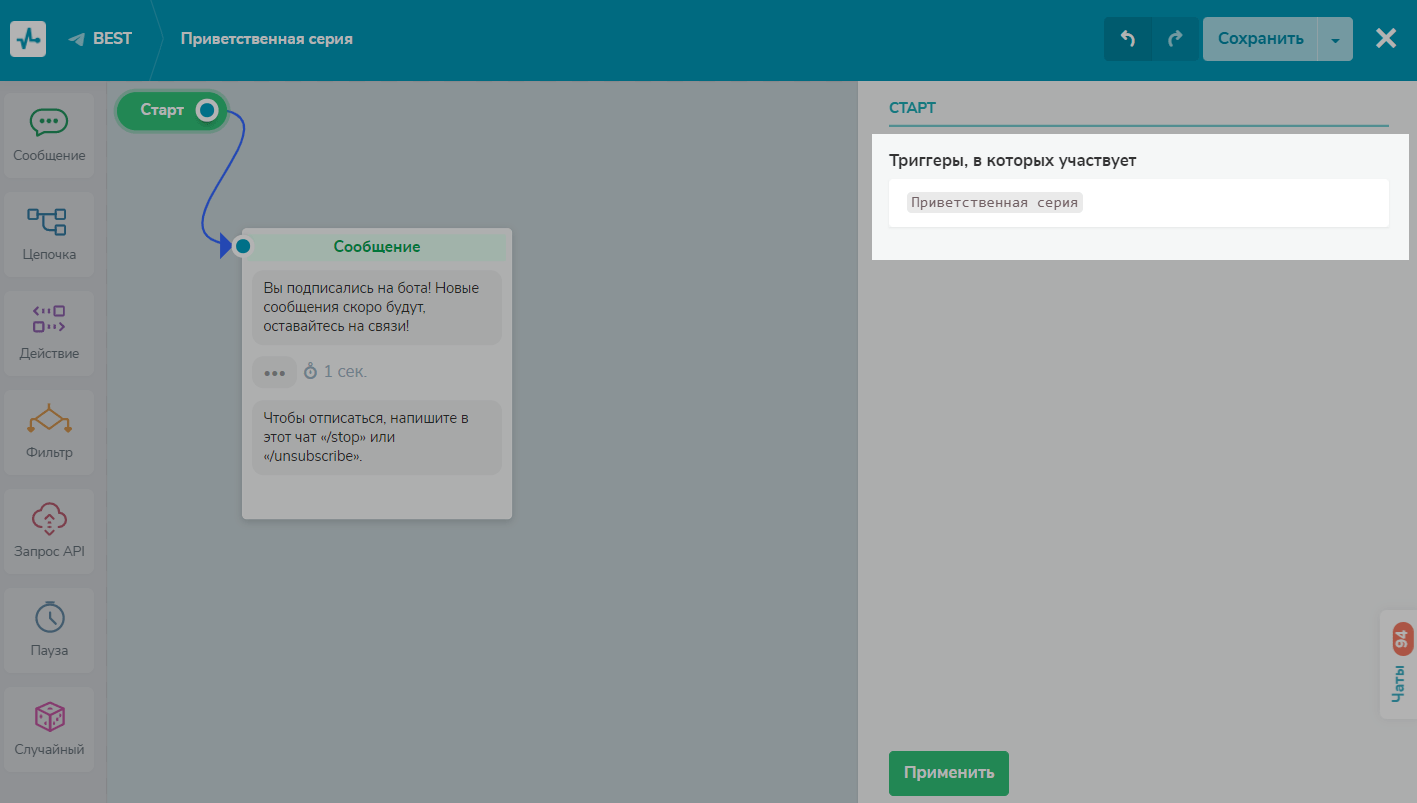Add a Действие block from sidebar
Image resolution: width=1417 pixels, height=803 pixels.
[x=49, y=334]
